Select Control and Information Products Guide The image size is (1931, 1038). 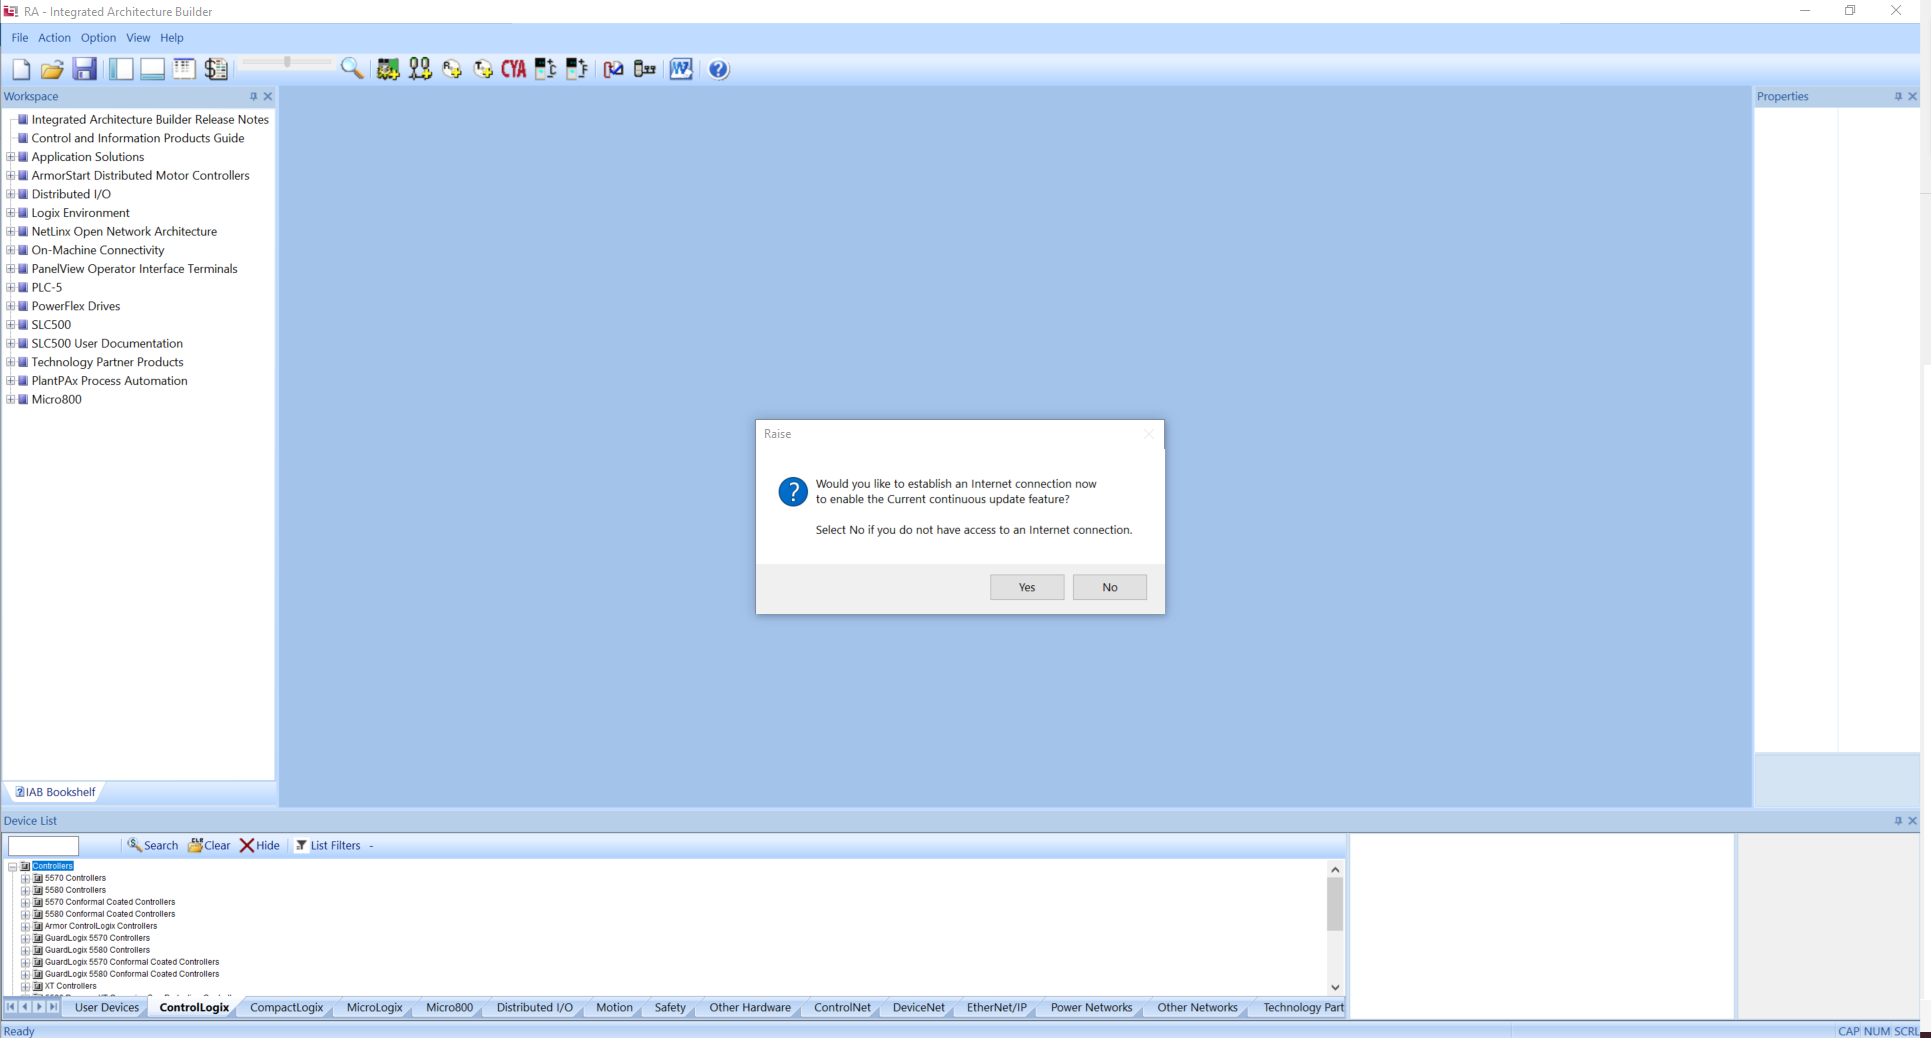138,138
